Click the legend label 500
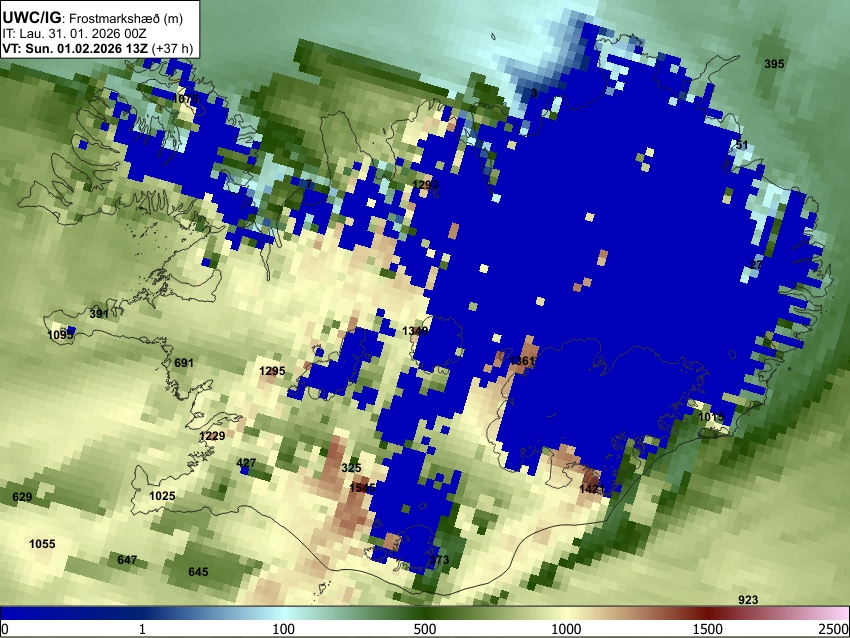 point(425,629)
